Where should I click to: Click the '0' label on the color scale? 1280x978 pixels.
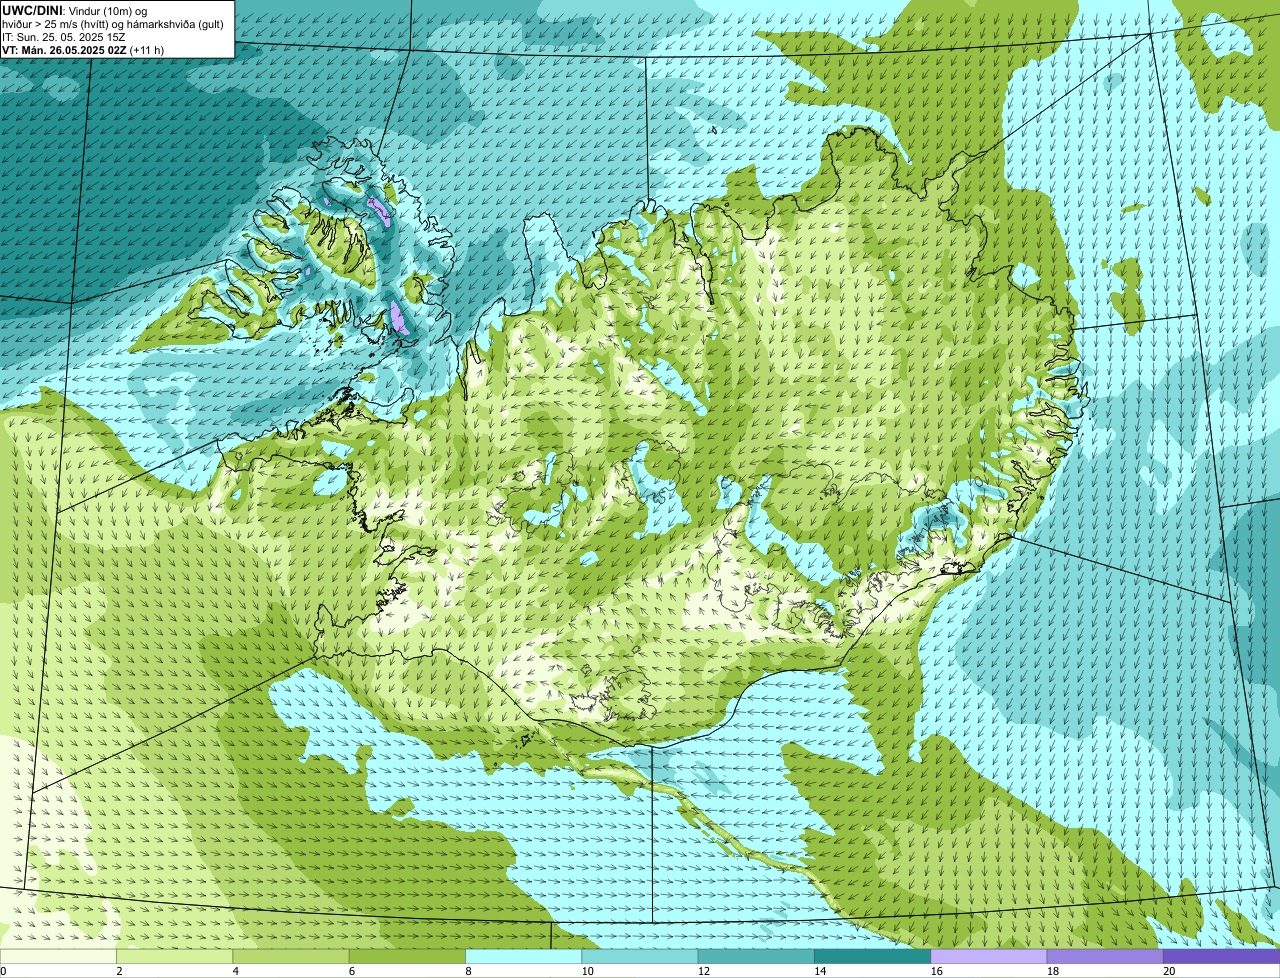point(3,971)
